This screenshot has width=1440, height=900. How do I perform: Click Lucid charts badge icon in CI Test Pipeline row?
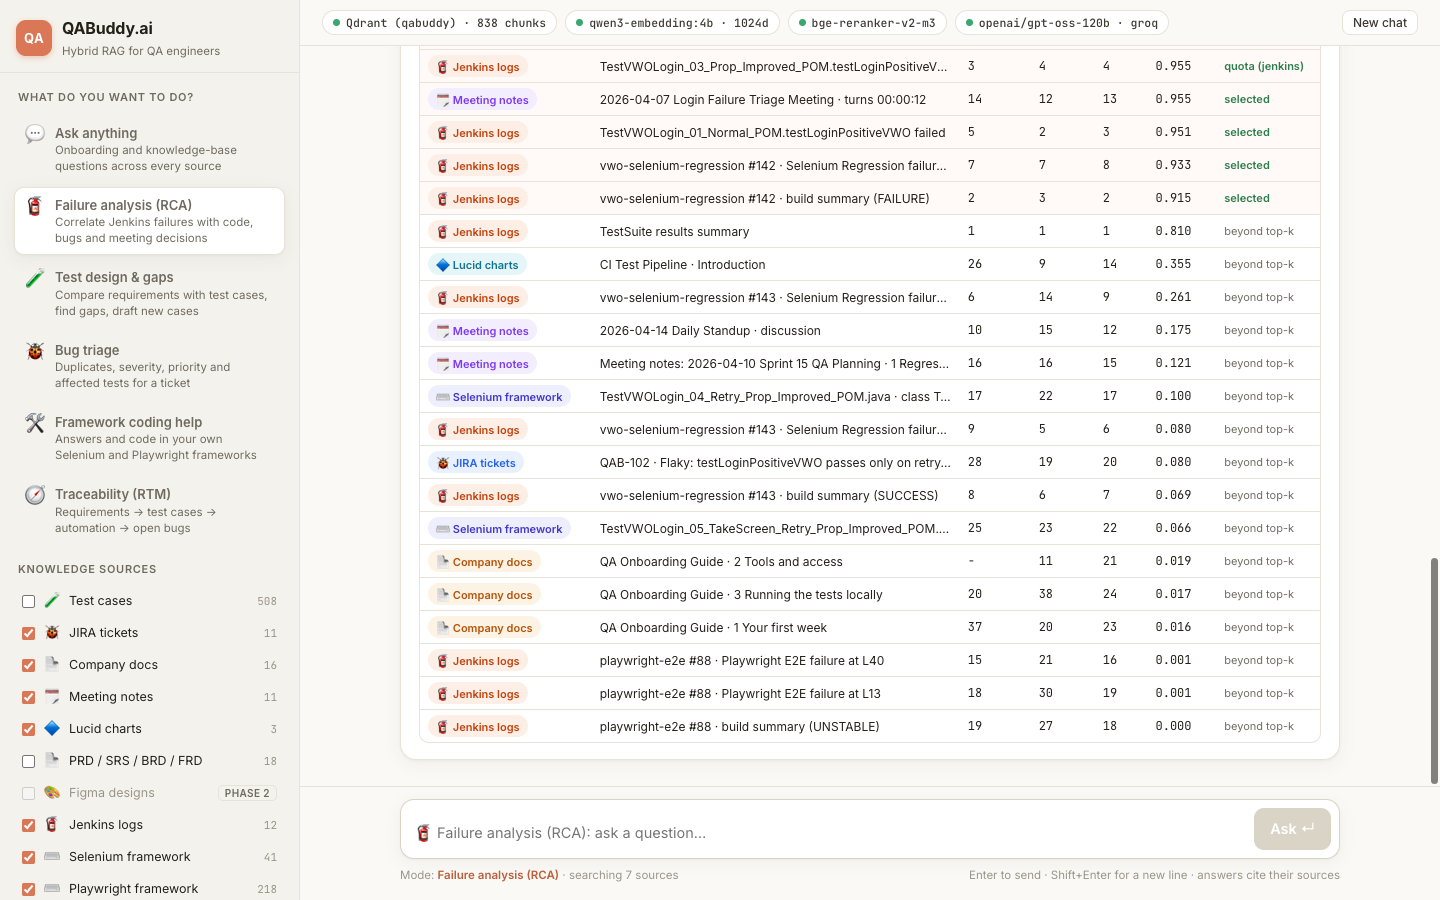[x=443, y=265]
